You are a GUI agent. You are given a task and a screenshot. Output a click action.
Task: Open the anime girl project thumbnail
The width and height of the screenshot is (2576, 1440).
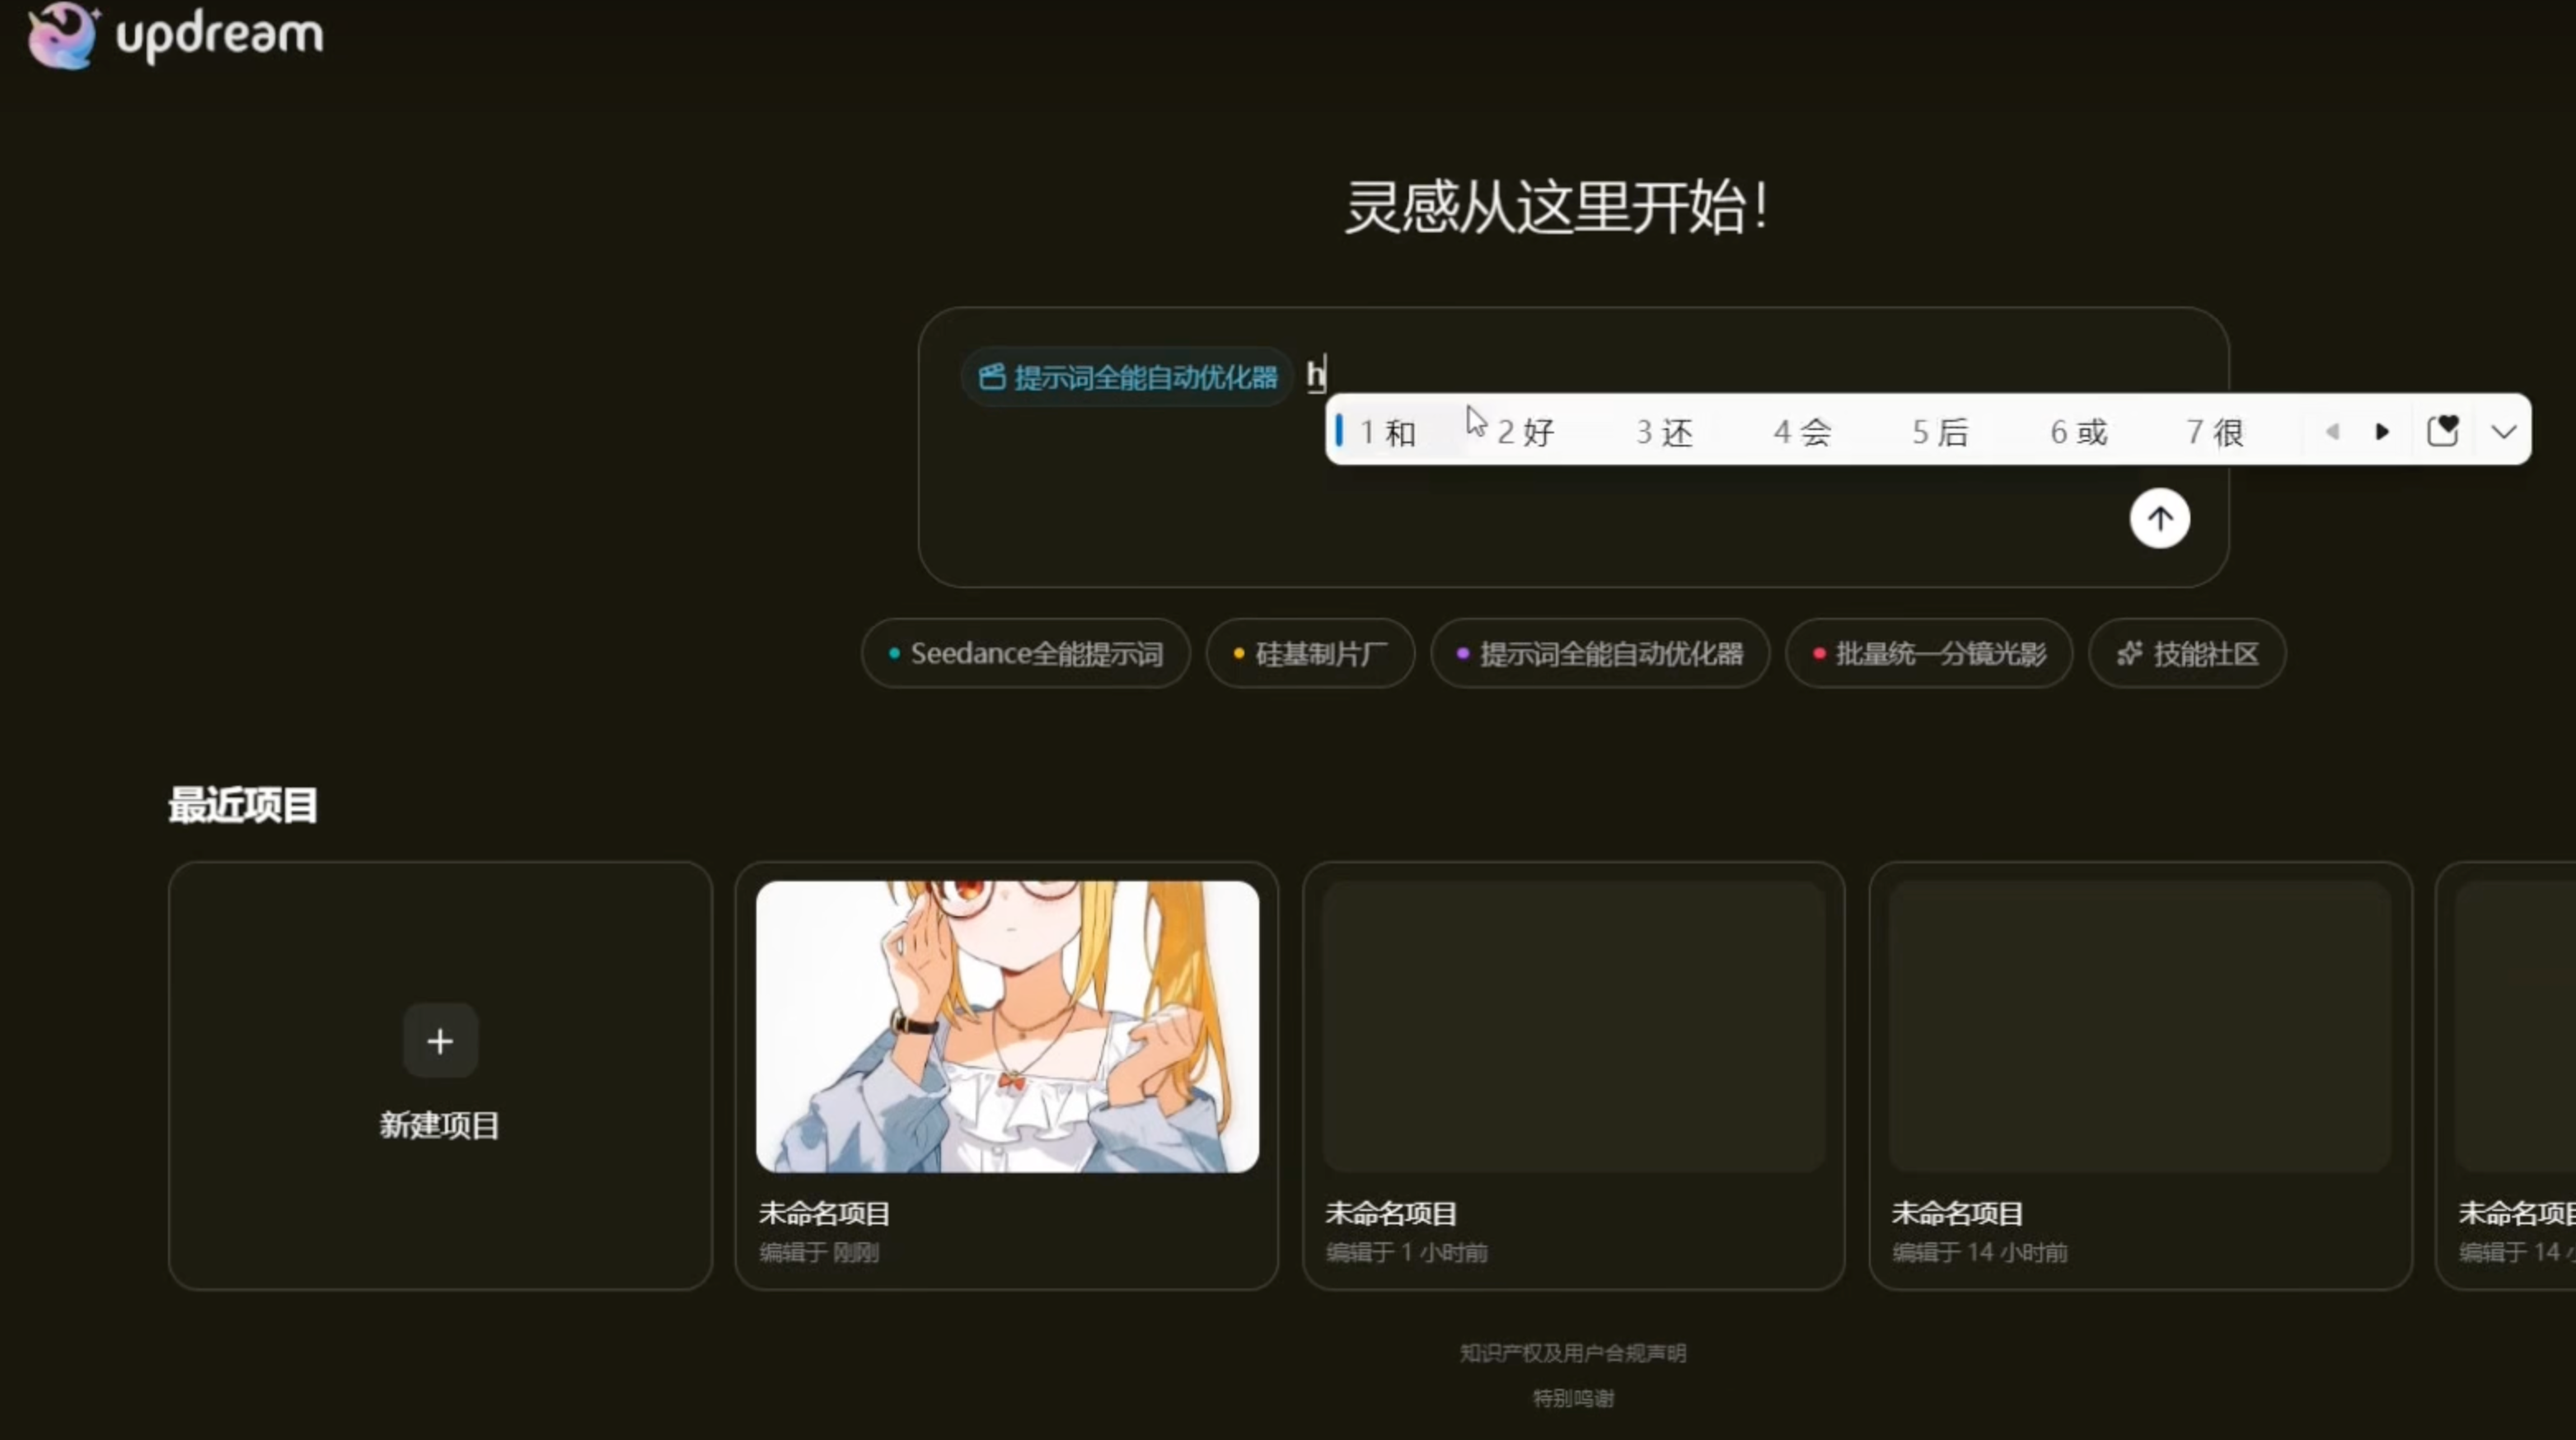(1007, 1026)
